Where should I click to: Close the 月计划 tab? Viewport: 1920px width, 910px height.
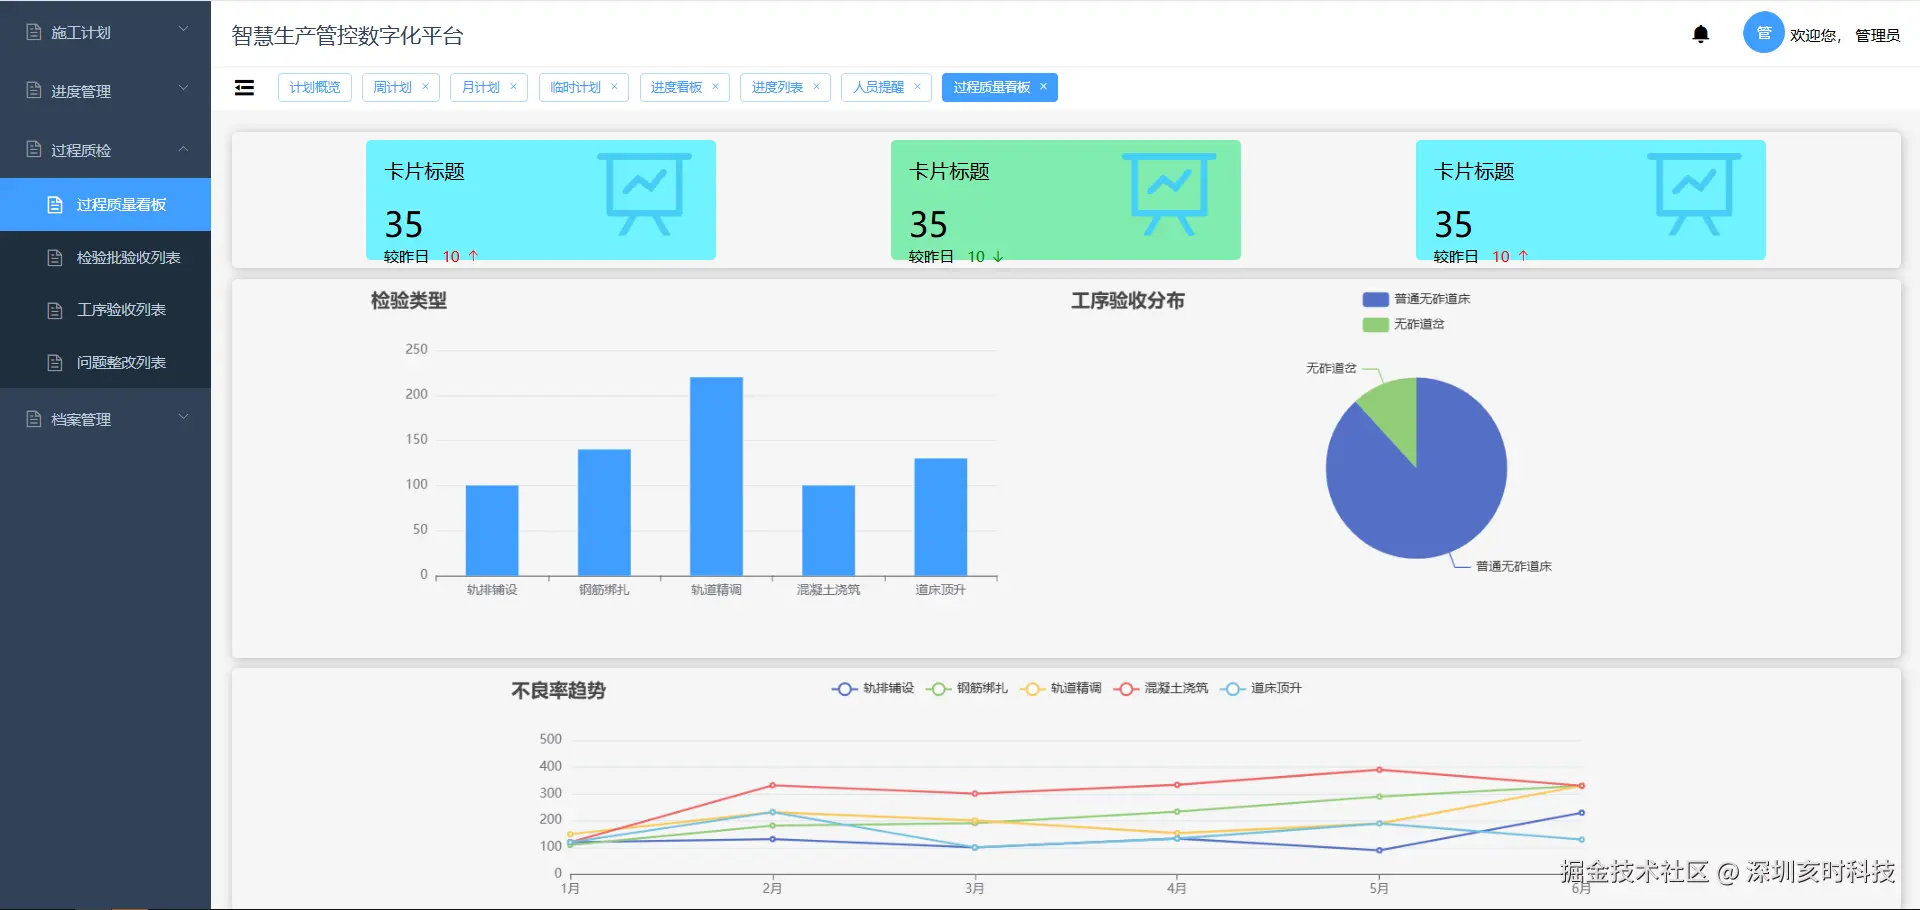coord(513,87)
